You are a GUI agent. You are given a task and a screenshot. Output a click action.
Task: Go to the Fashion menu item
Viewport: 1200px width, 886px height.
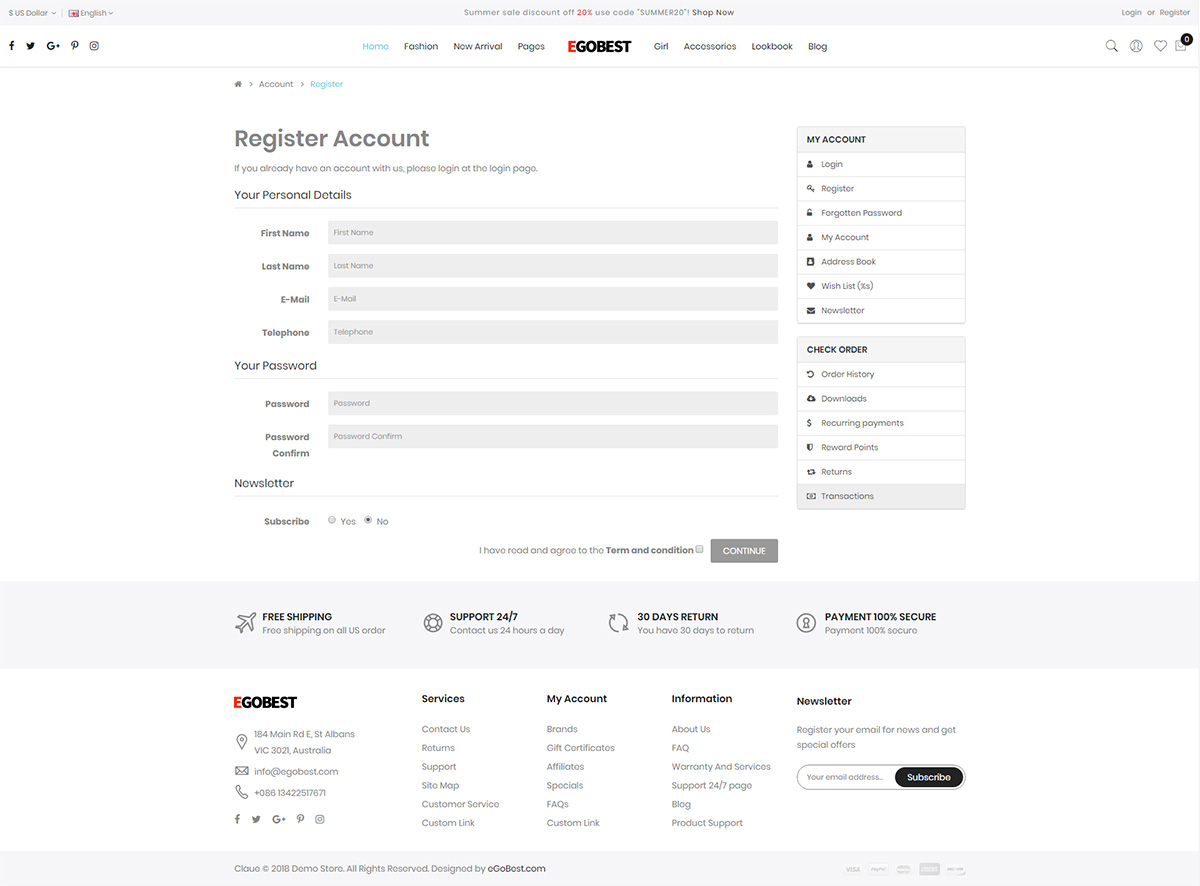coord(421,47)
